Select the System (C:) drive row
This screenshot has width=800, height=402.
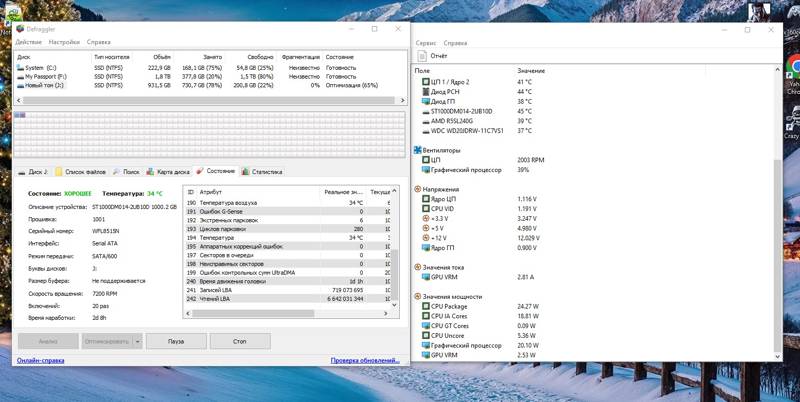(x=38, y=68)
